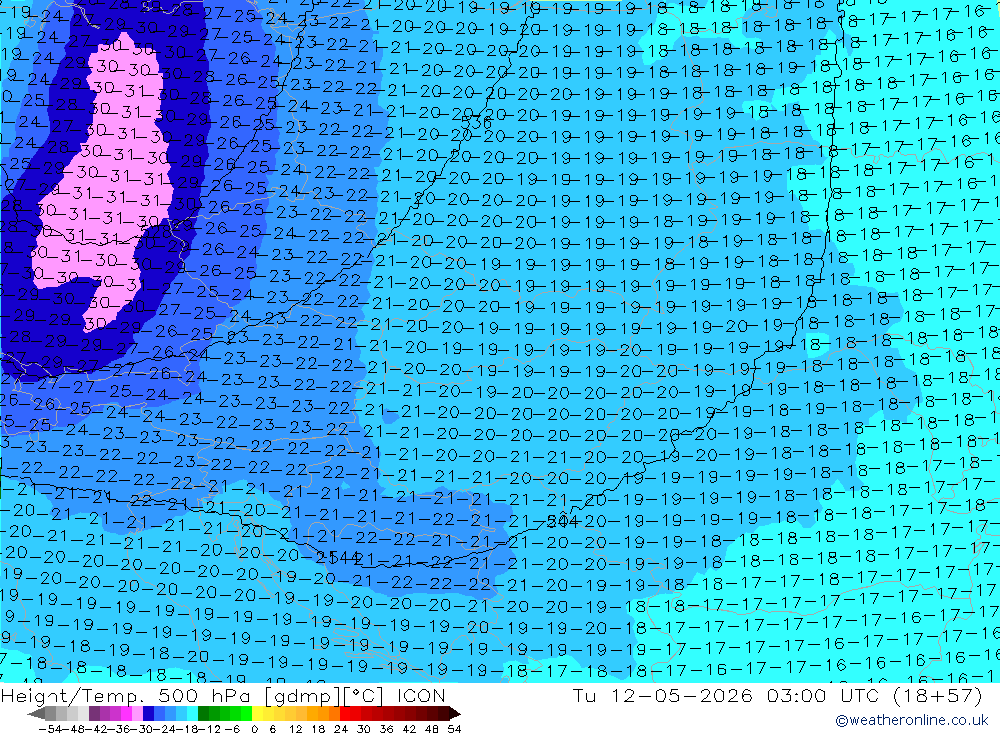This screenshot has width=1000, height=733.
Task: Click the '54' maximum scale value
Action: tap(454, 729)
